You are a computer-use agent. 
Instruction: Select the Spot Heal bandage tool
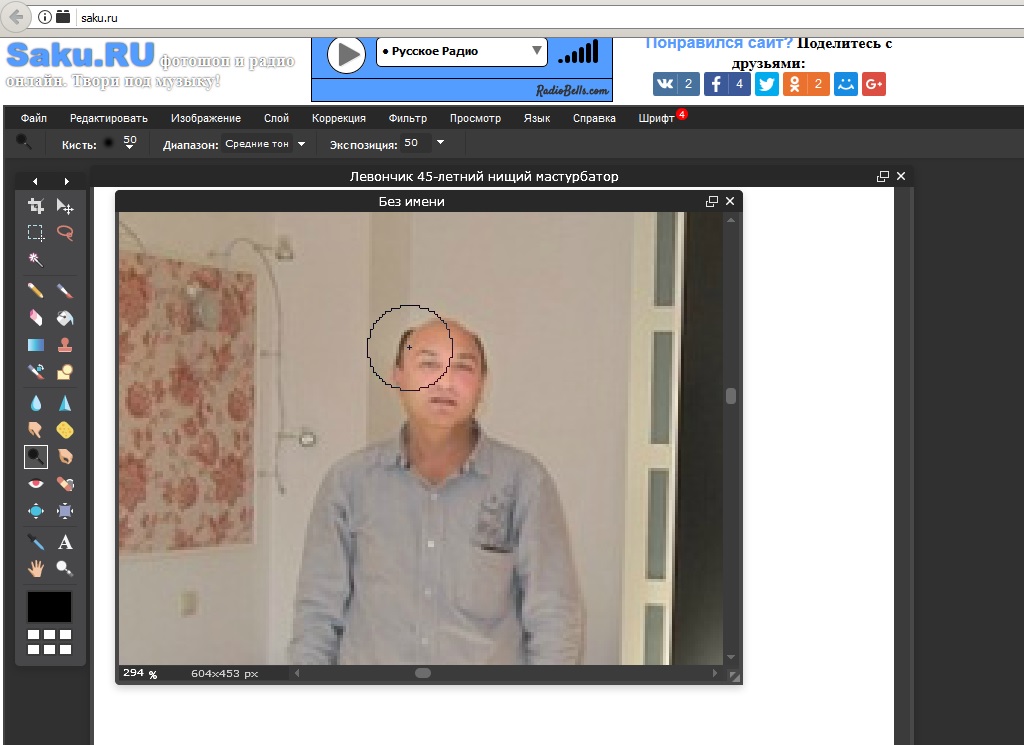coord(65,484)
